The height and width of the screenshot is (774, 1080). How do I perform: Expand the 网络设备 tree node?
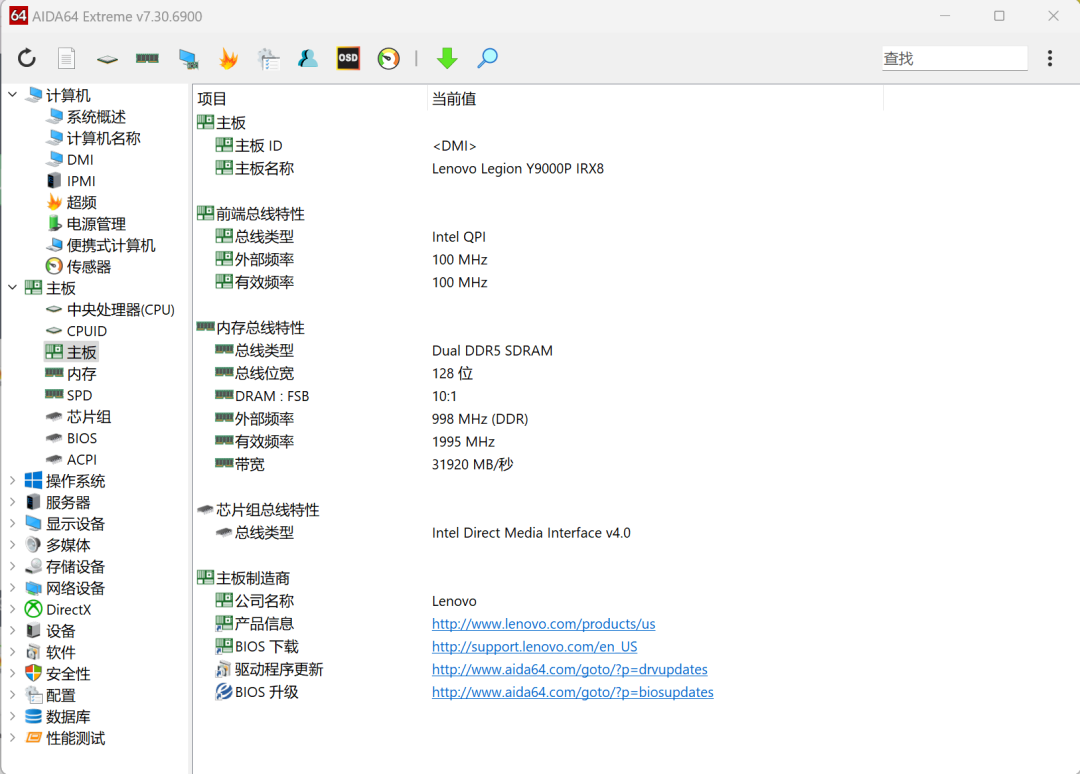point(12,587)
